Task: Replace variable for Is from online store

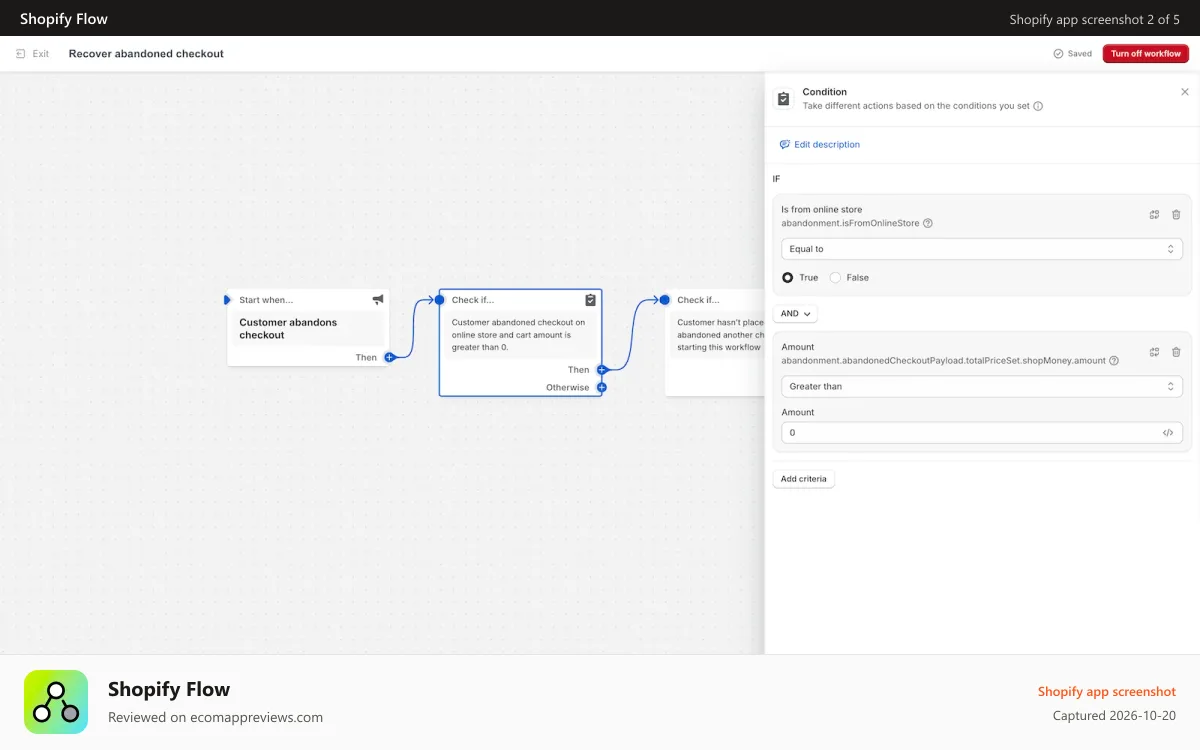Action: point(1154,215)
